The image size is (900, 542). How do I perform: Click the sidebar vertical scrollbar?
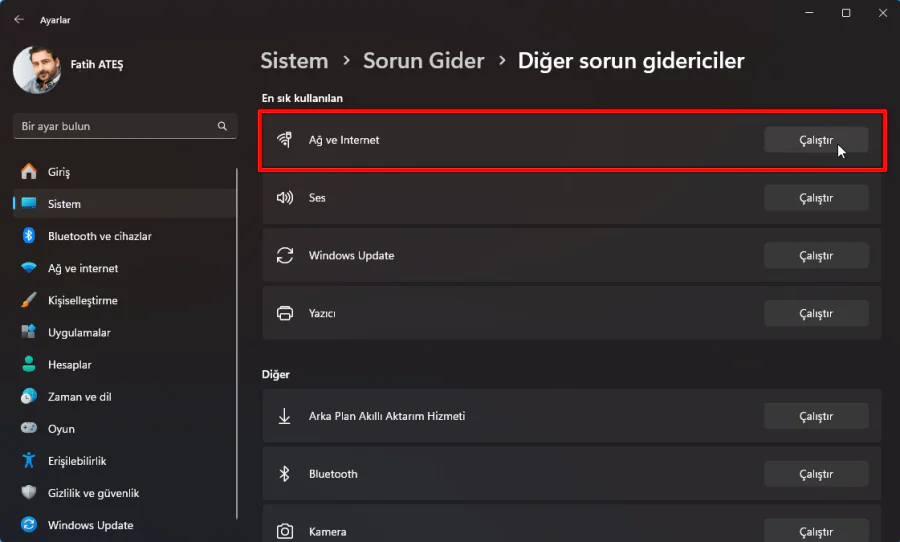pyautogui.click(x=237, y=343)
